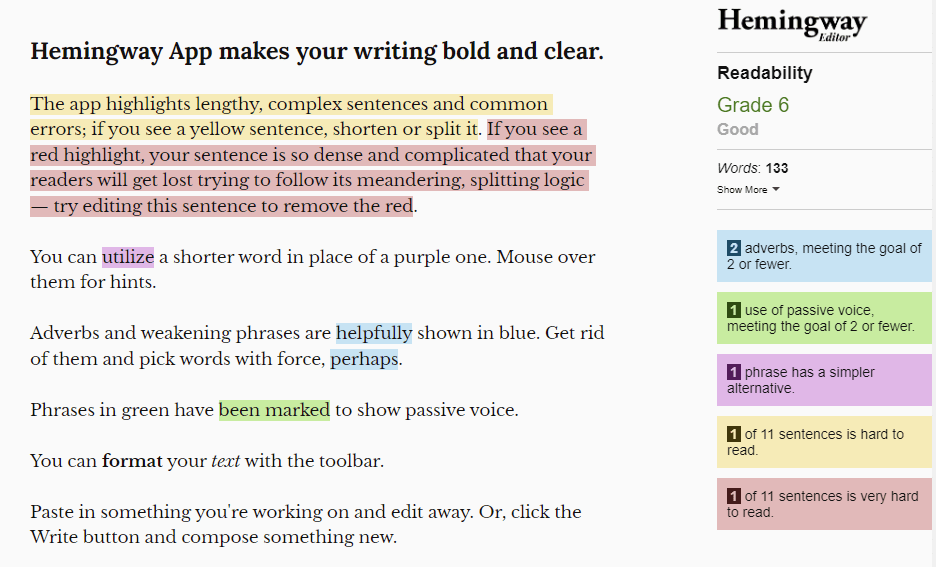Click the purple highlighted word "utilize"
This screenshot has width=936, height=567.
pos(128,257)
